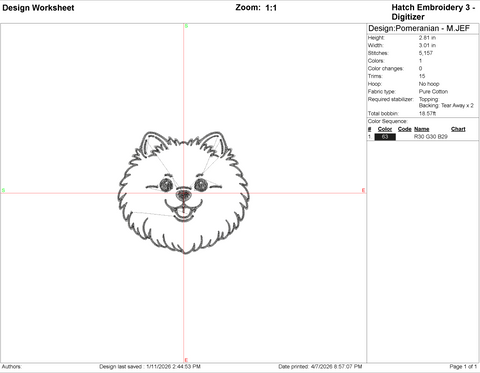The width and height of the screenshot is (480, 373).
Task: Click the 'Fabric type:' label
Action: [x=382, y=92]
